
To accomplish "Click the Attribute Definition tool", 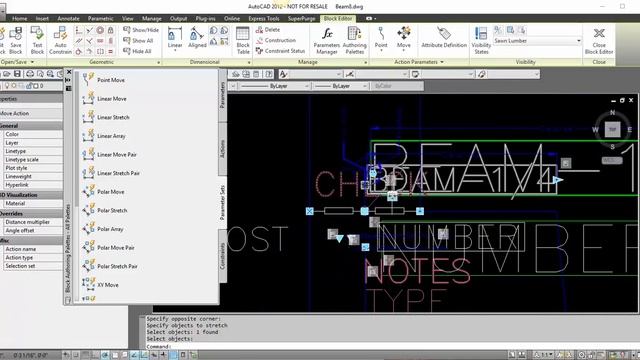I will click(x=444, y=38).
